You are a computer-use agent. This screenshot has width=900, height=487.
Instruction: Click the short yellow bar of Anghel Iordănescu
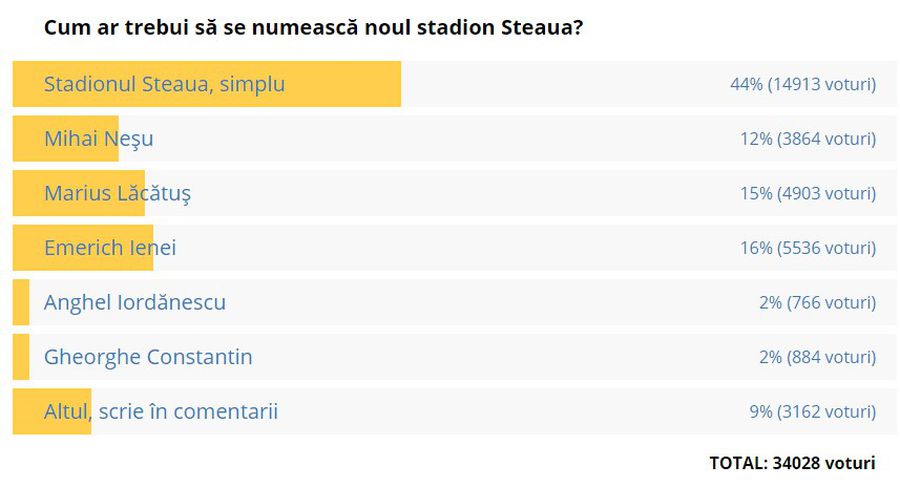click(21, 302)
